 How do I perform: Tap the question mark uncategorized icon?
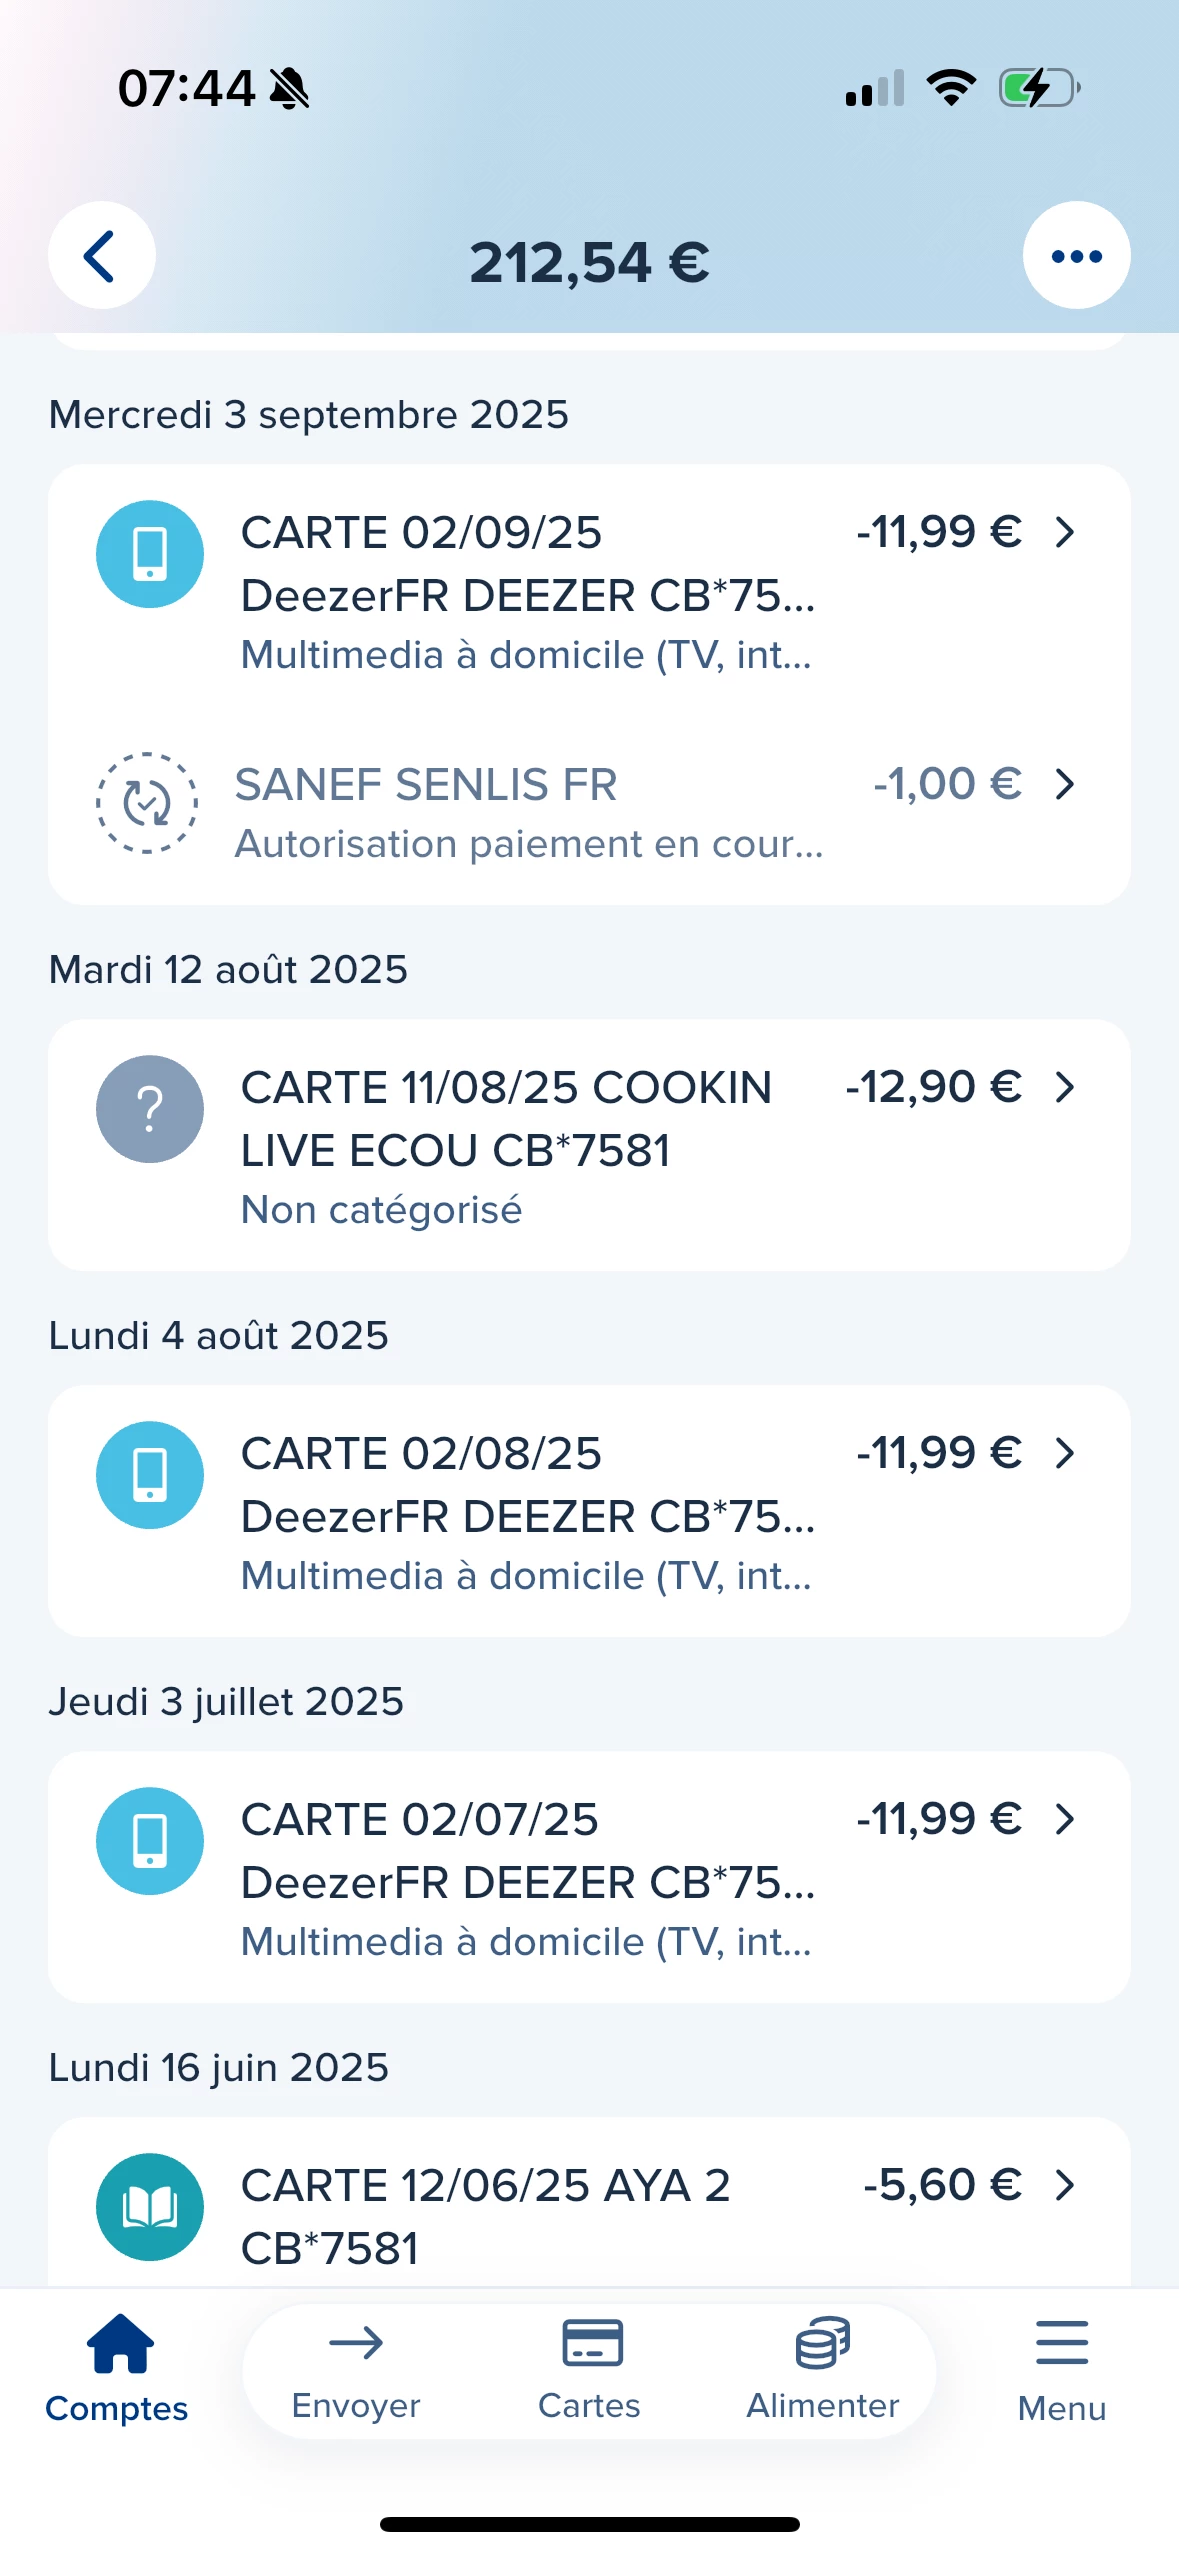(x=149, y=1109)
